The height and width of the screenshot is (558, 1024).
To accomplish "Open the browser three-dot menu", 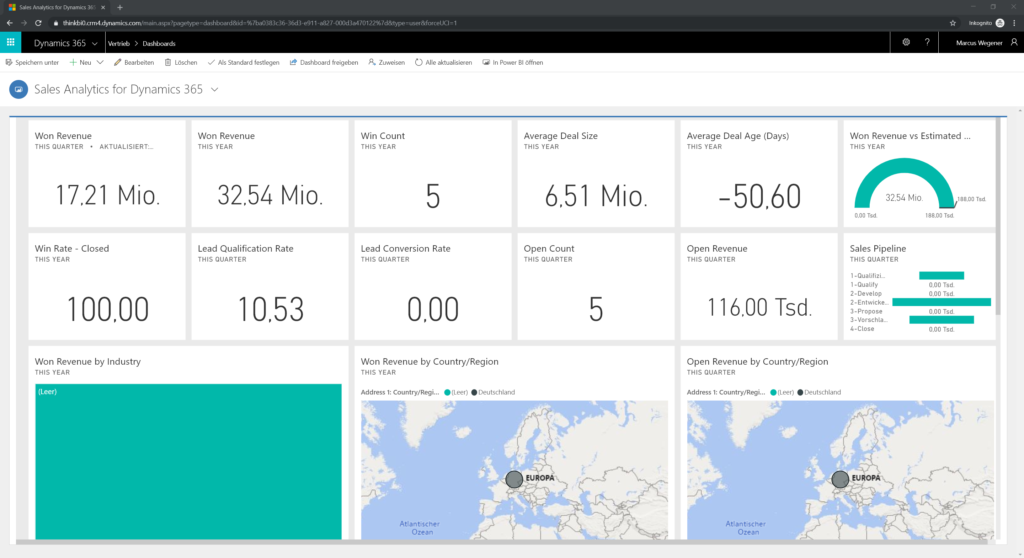I will click(1014, 23).
